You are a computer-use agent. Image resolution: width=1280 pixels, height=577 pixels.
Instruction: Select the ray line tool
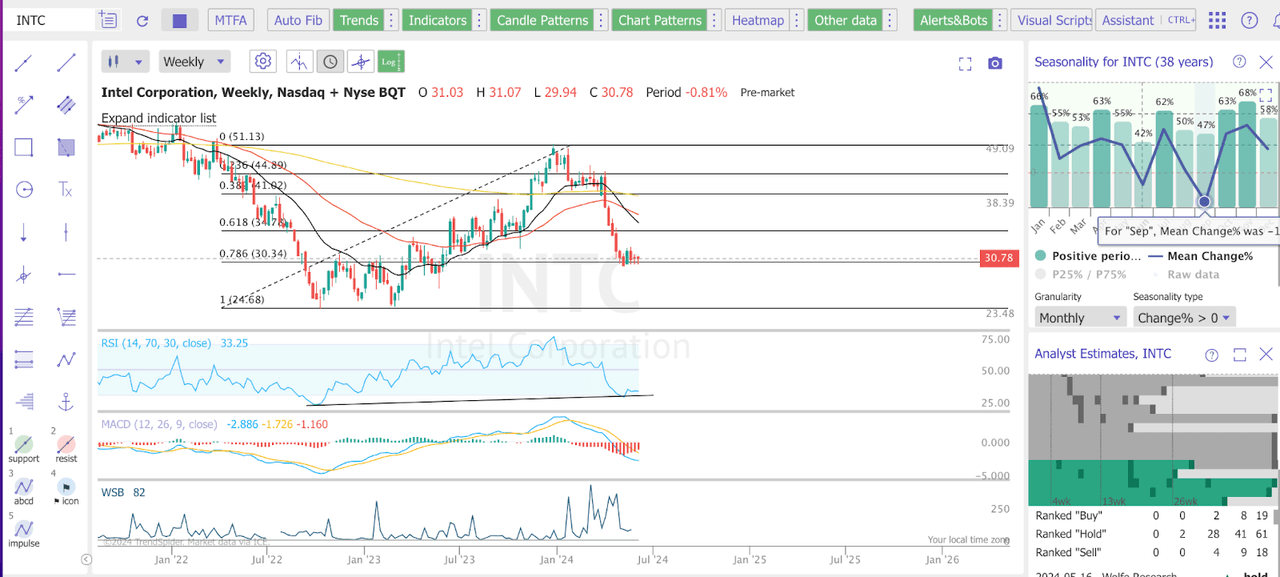pyautogui.click(x=66, y=62)
